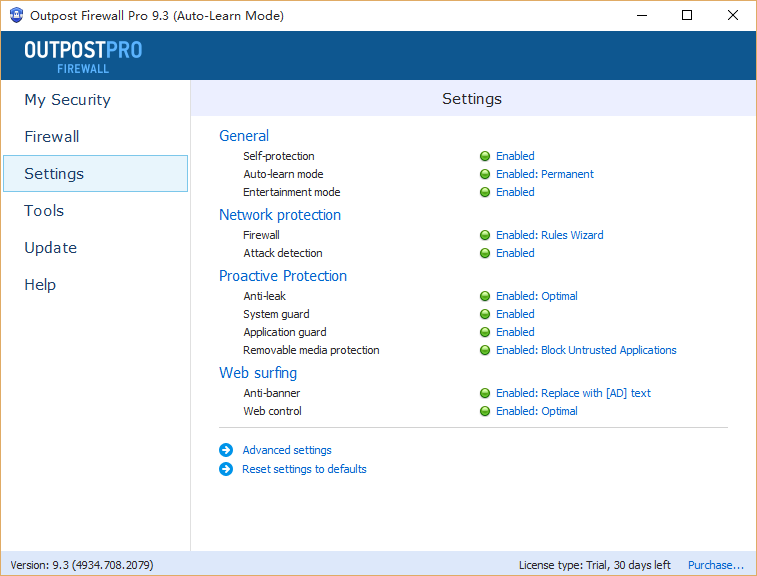
Task: Click the green status dot for Anti-banner
Action: 485,393
